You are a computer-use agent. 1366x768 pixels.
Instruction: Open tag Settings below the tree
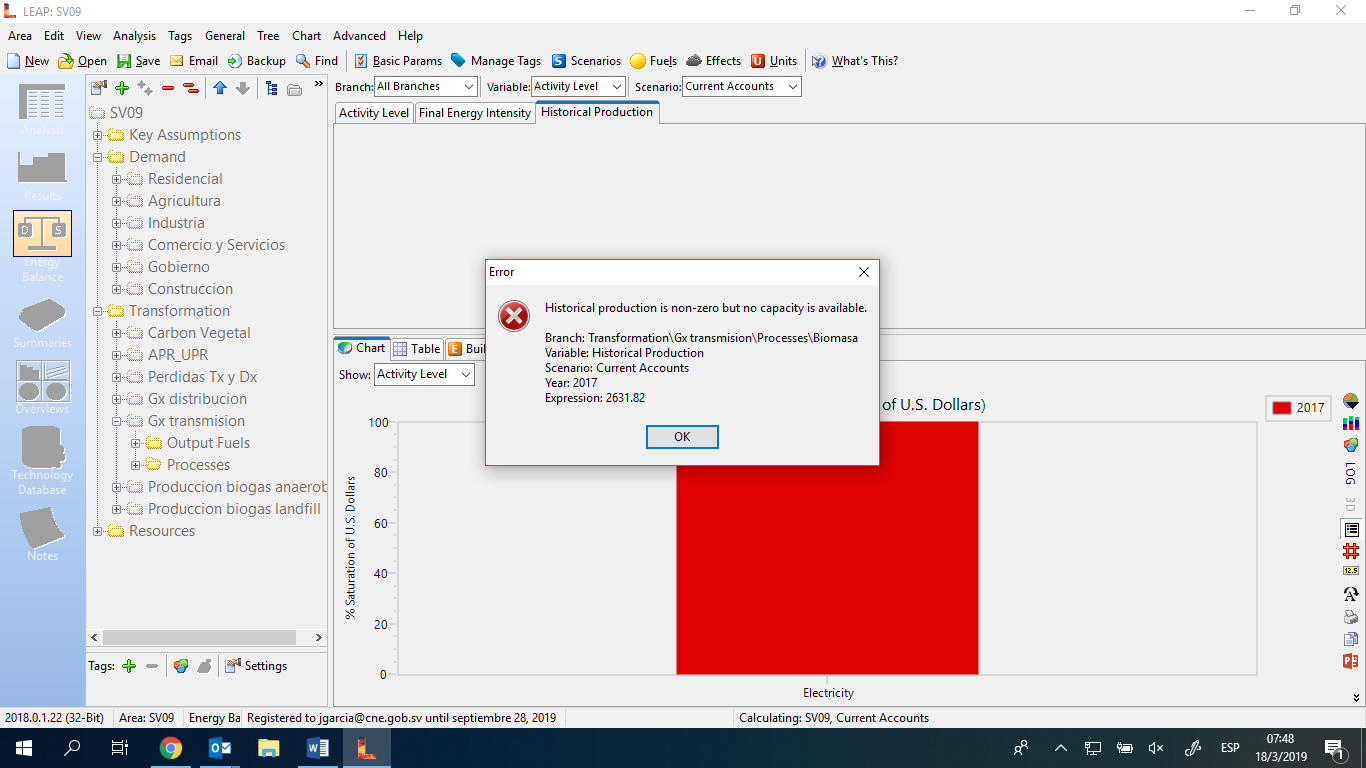tap(256, 666)
